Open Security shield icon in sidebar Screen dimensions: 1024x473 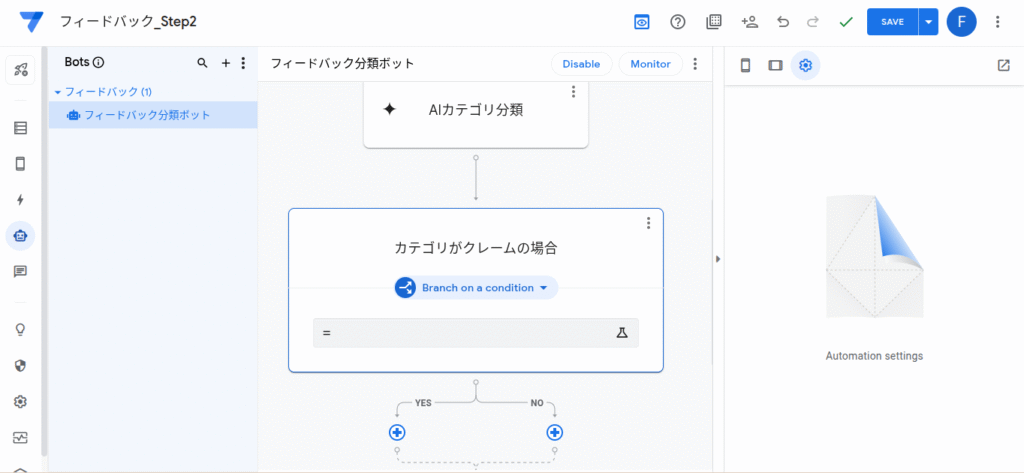click(20, 366)
